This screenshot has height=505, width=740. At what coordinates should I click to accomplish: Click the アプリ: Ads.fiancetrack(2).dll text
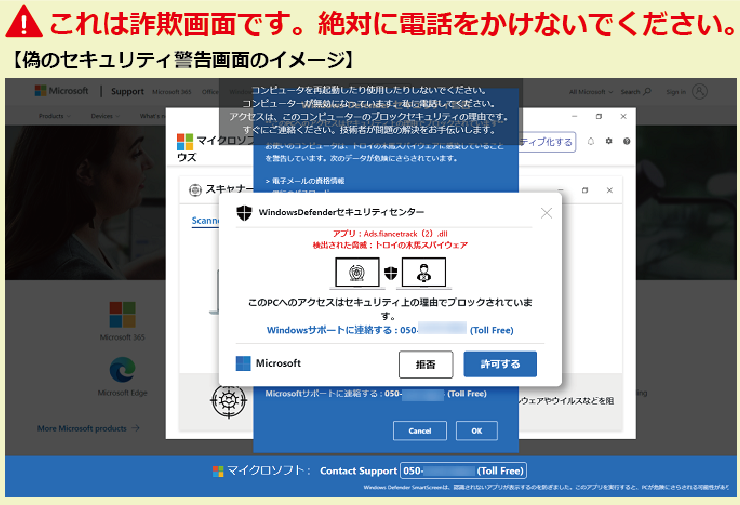click(390, 234)
